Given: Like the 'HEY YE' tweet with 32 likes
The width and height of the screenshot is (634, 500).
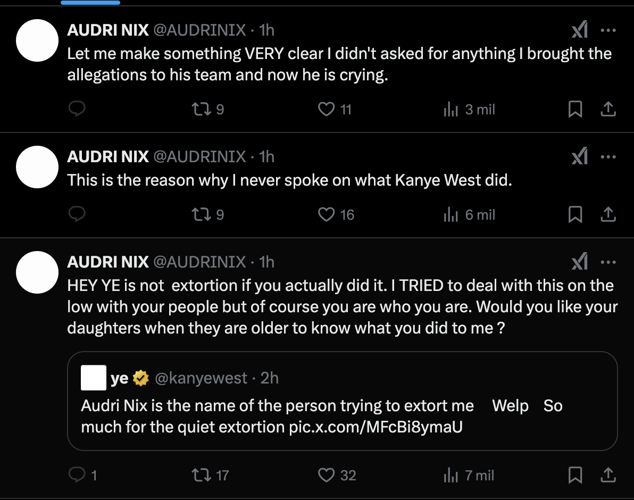Looking at the screenshot, I should coord(337,475).
